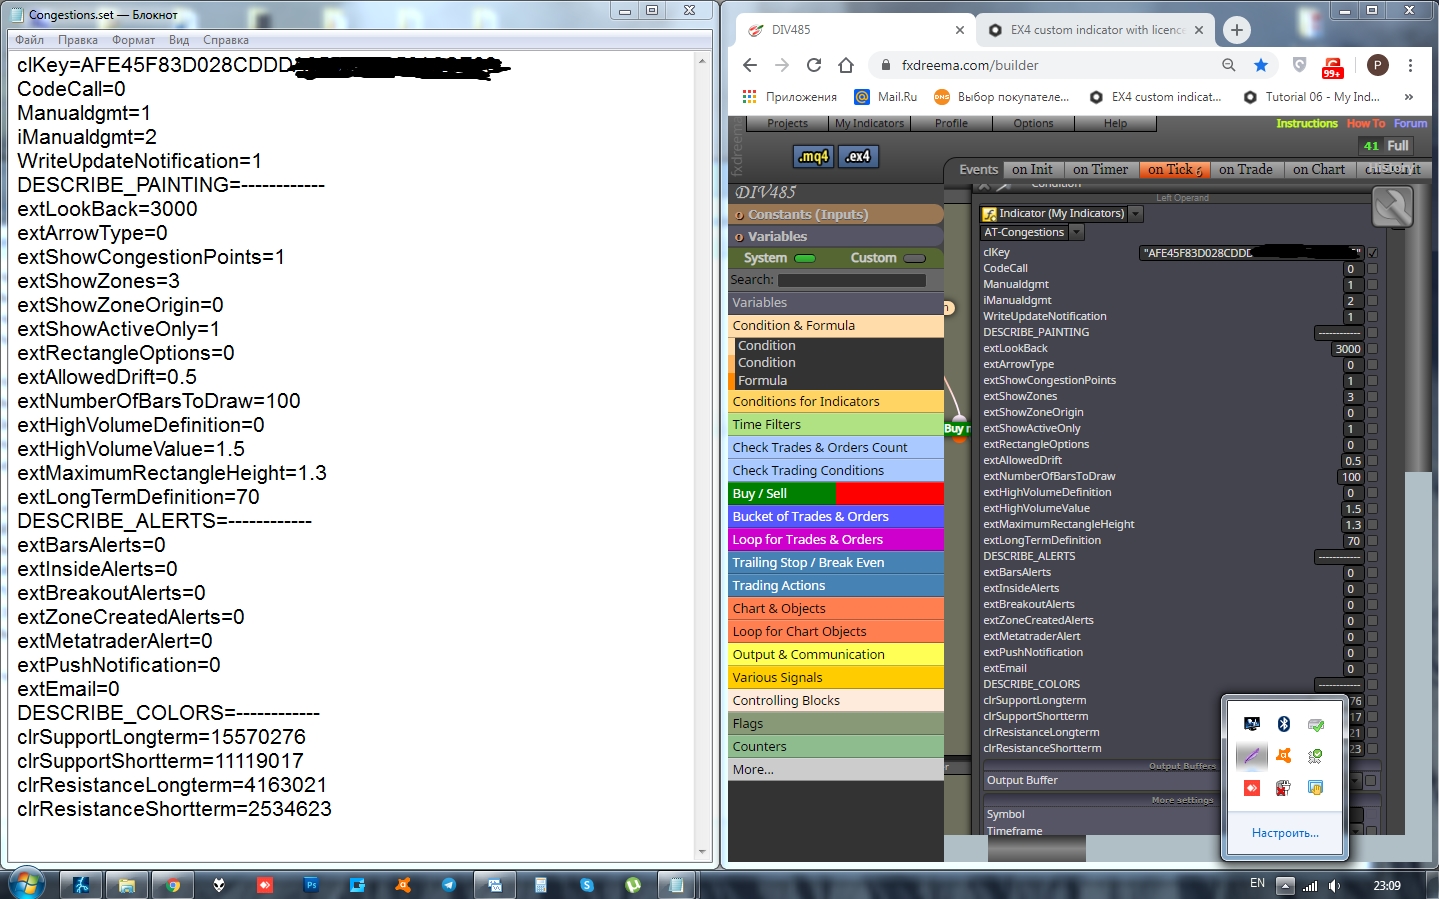Open Chrome zoom magnifier icon in address bar
Viewport: 1439px width, 899px height.
click(1228, 65)
